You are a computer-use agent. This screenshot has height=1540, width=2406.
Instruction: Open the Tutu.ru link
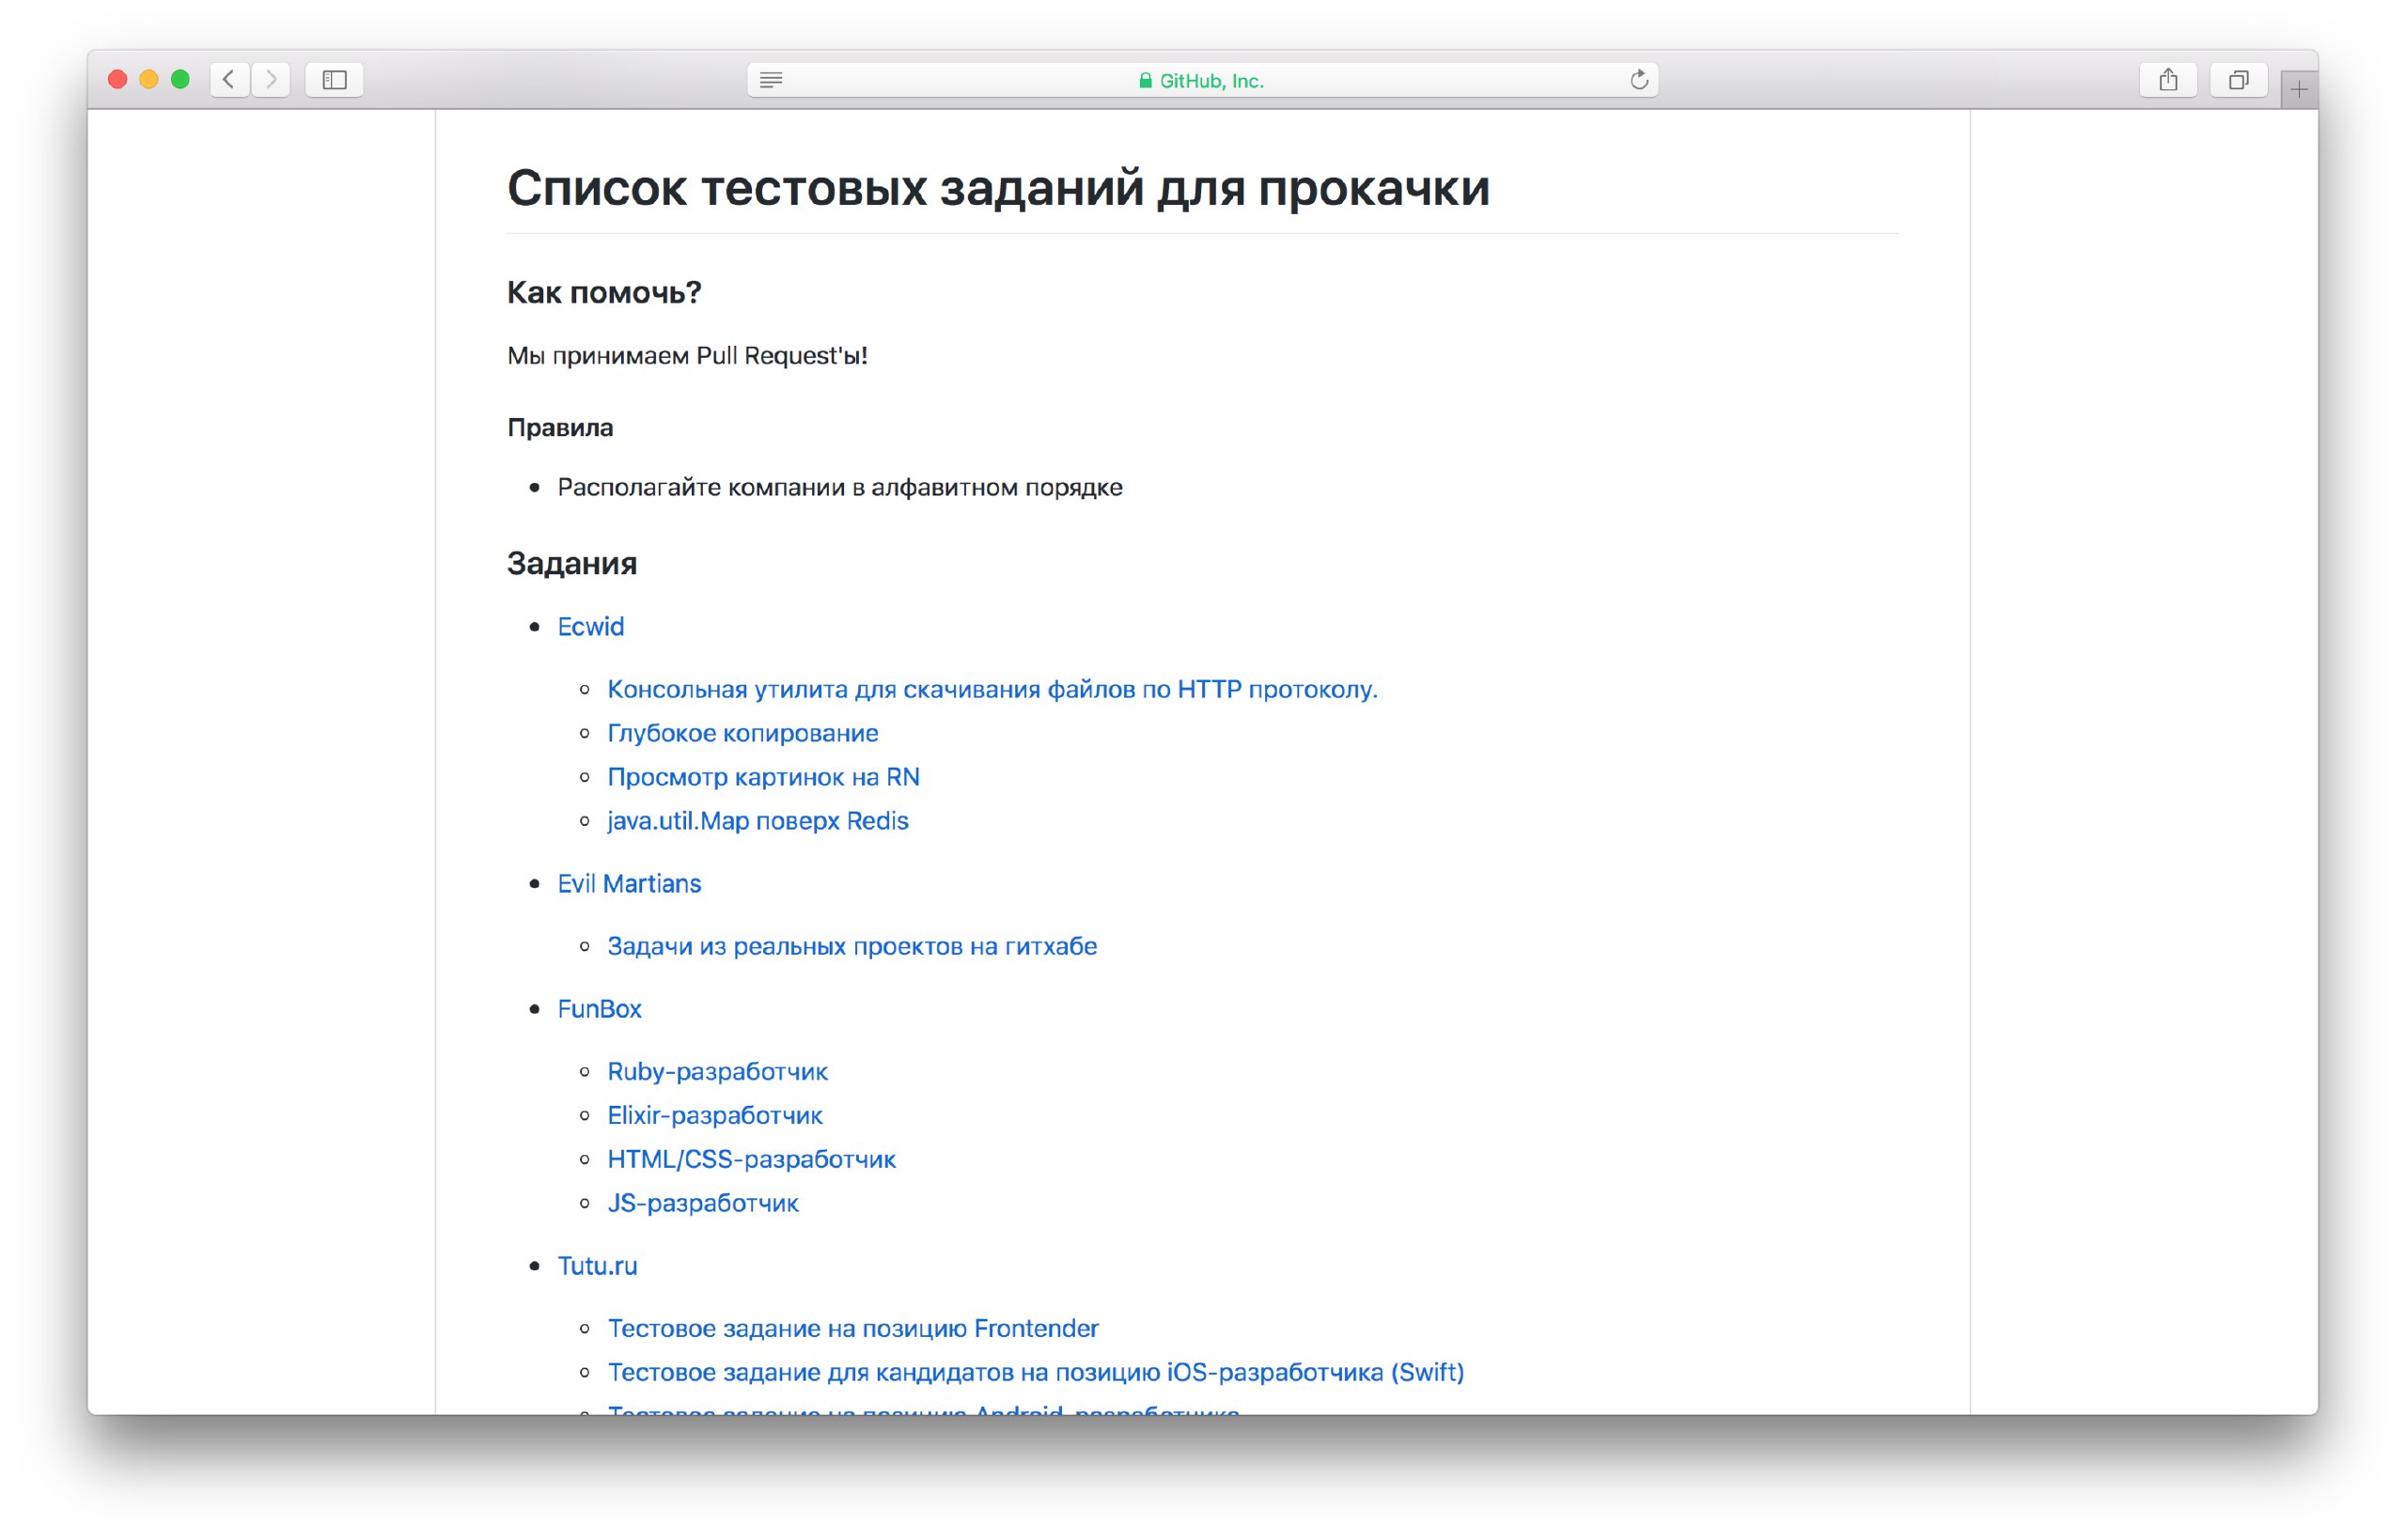click(597, 1265)
